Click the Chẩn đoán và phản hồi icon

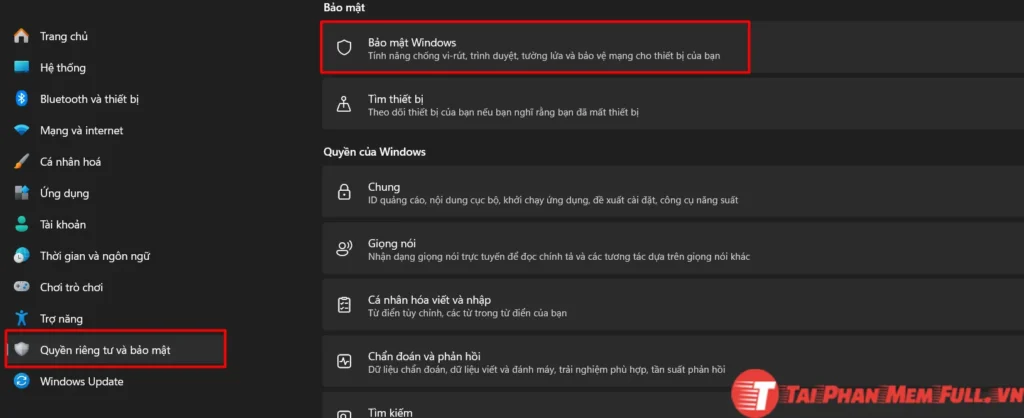[x=344, y=361]
